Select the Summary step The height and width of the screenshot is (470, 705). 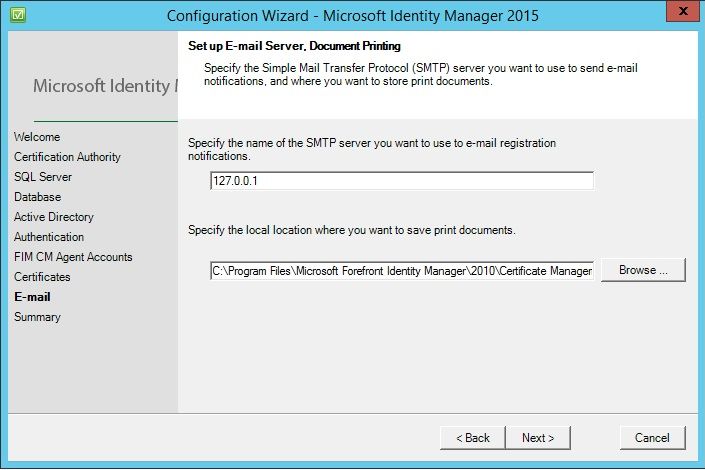point(37,317)
